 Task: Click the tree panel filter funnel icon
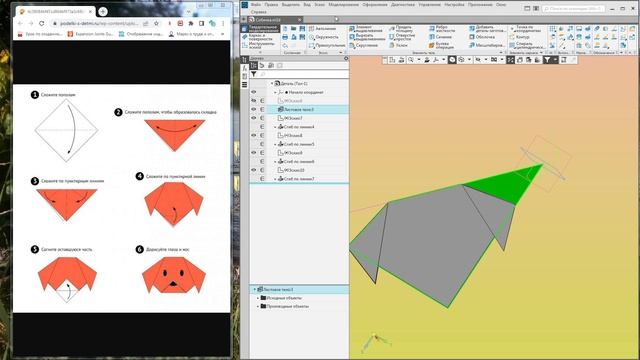(253, 74)
